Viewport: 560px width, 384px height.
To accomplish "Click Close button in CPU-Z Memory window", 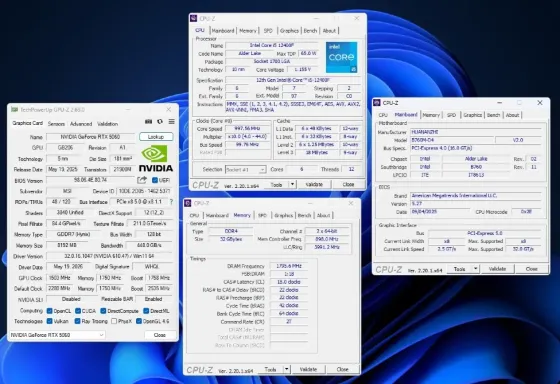I will [x=342, y=369].
